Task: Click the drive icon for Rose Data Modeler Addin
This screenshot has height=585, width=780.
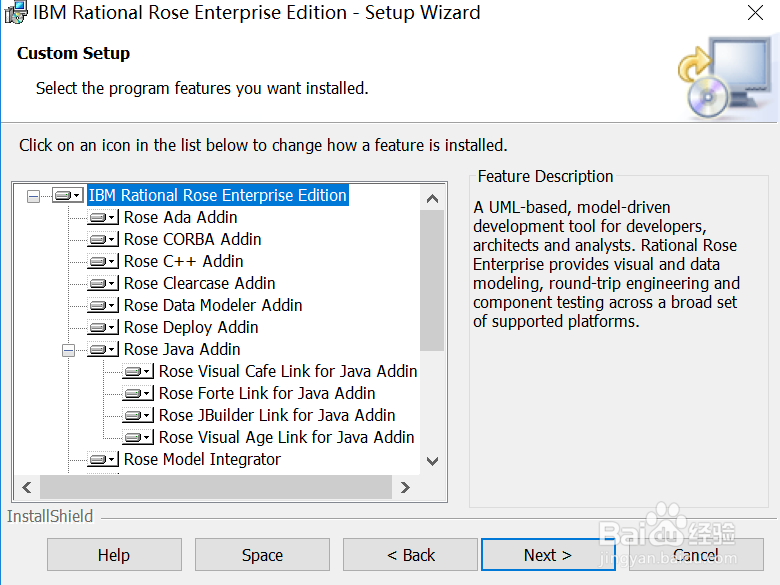Action: (x=103, y=306)
